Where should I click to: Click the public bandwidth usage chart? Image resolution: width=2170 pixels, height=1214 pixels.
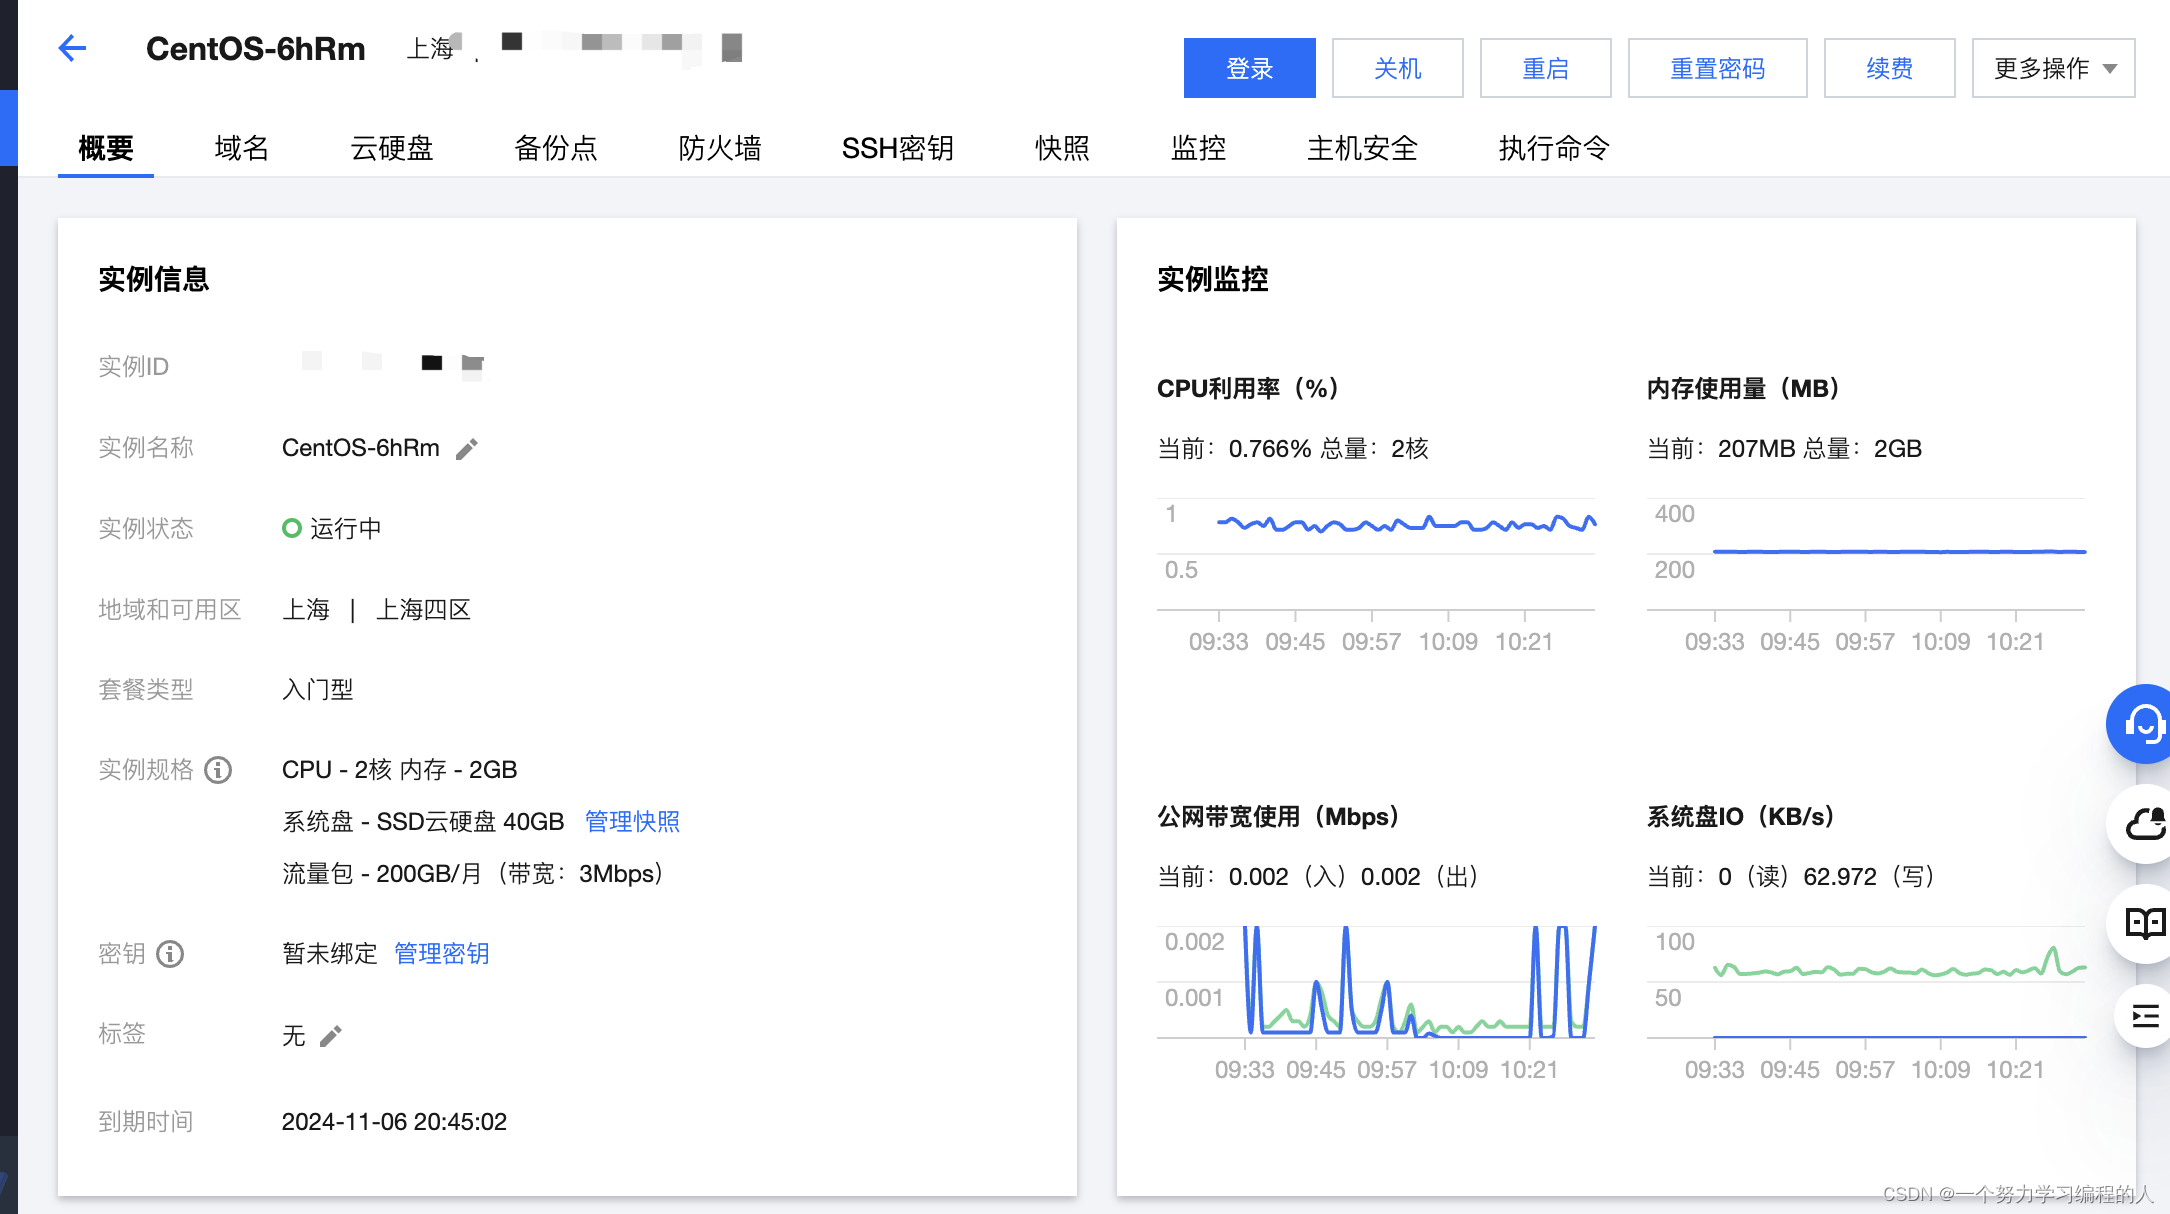coord(1376,1003)
